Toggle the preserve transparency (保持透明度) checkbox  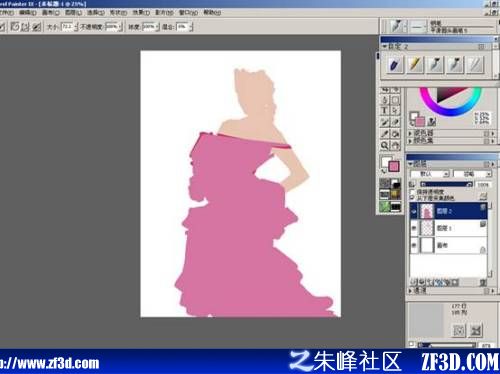413,192
